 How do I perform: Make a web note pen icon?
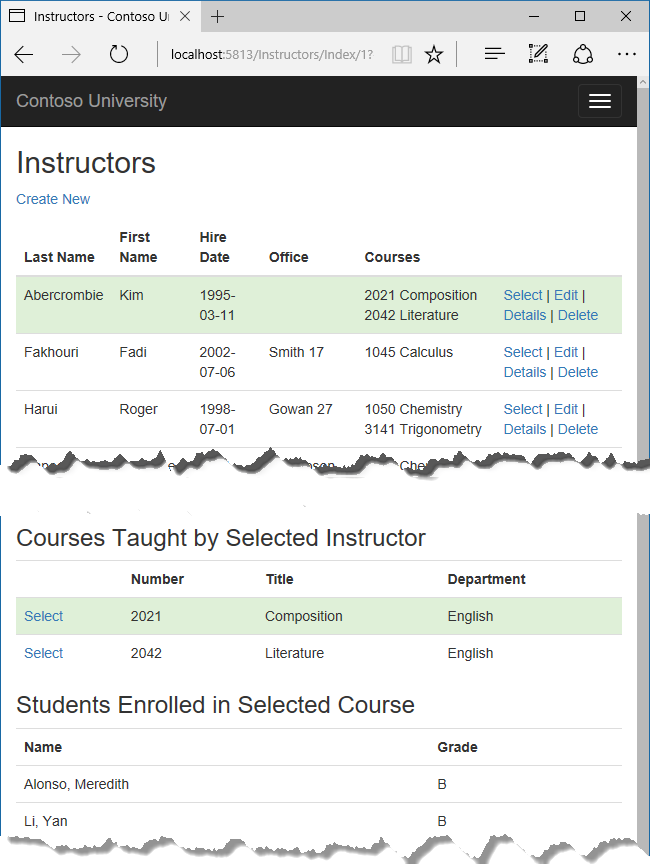[538, 55]
